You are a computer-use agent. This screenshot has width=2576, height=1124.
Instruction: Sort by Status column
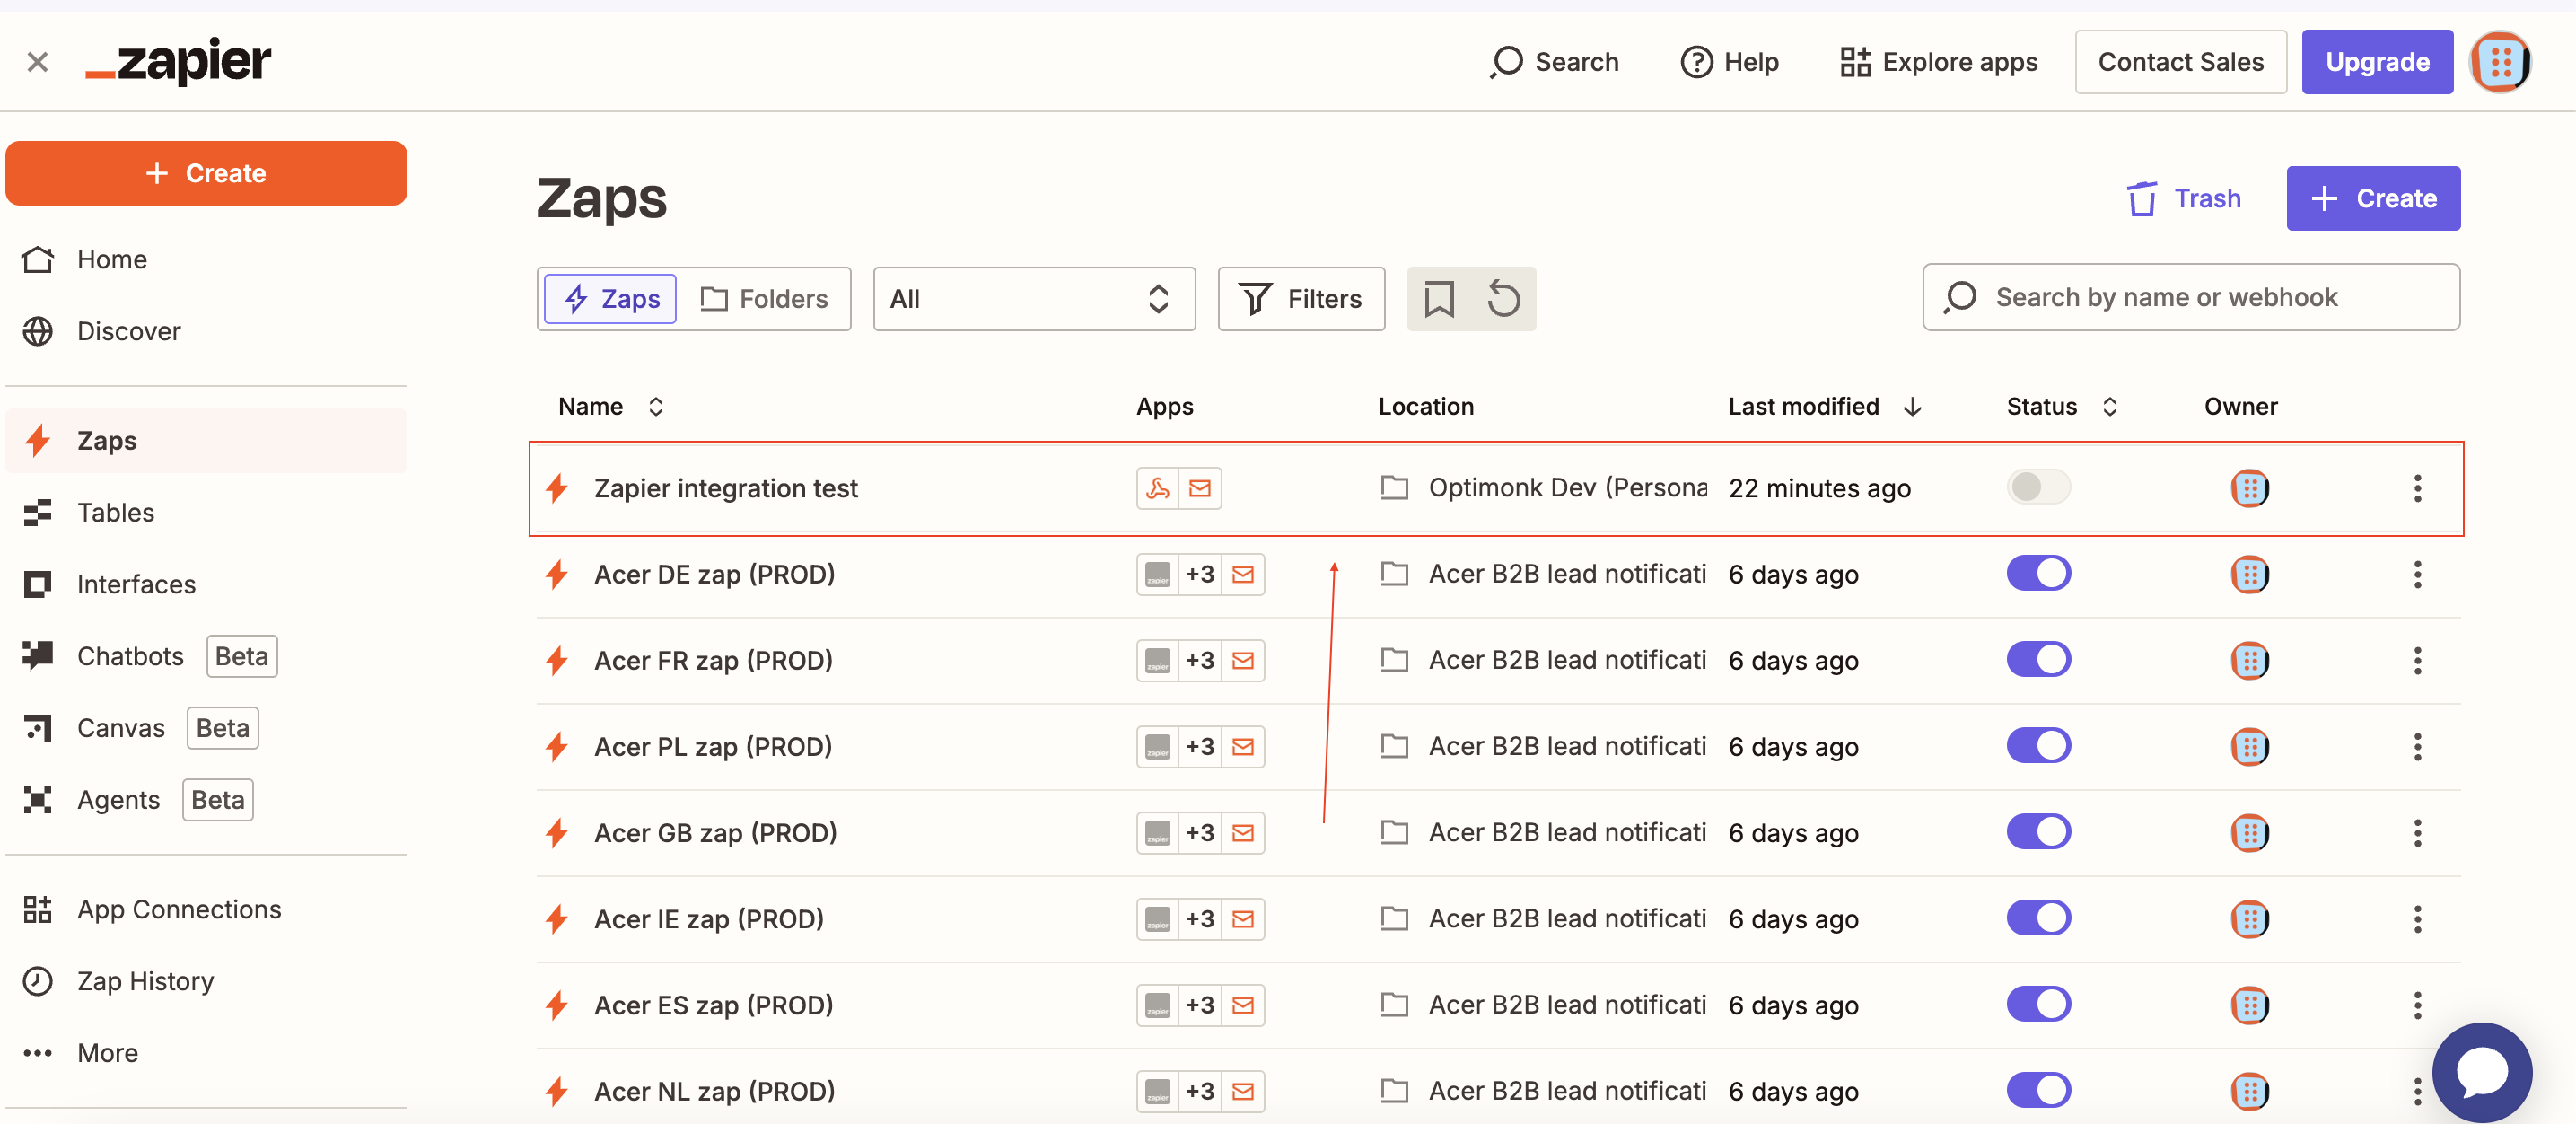click(2062, 407)
